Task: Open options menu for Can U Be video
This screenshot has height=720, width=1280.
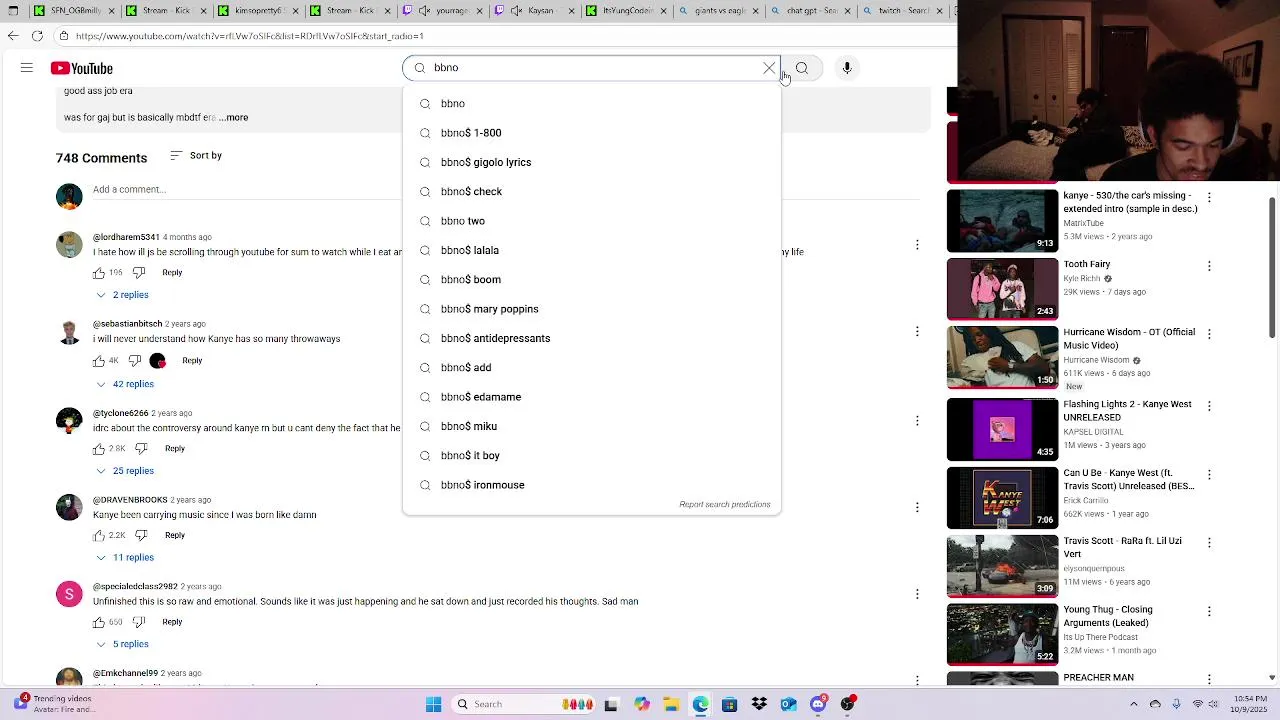Action: [1209, 474]
